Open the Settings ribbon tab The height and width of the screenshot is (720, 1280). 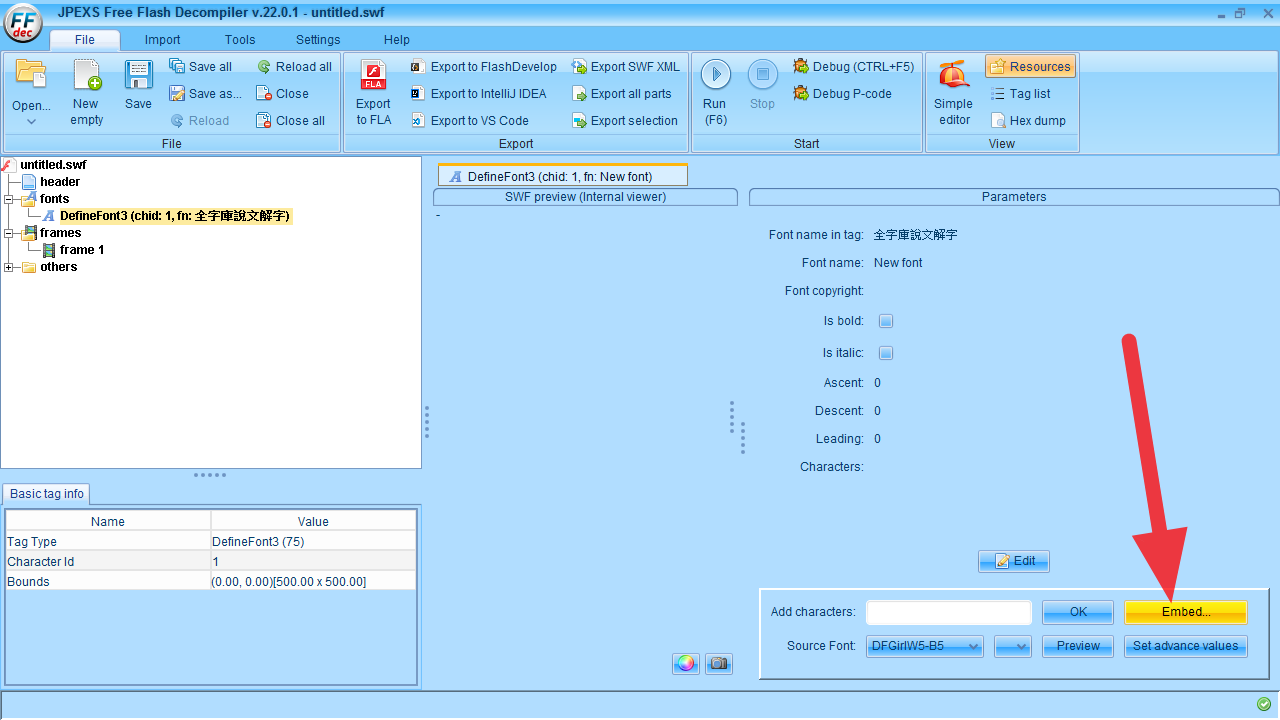[318, 40]
